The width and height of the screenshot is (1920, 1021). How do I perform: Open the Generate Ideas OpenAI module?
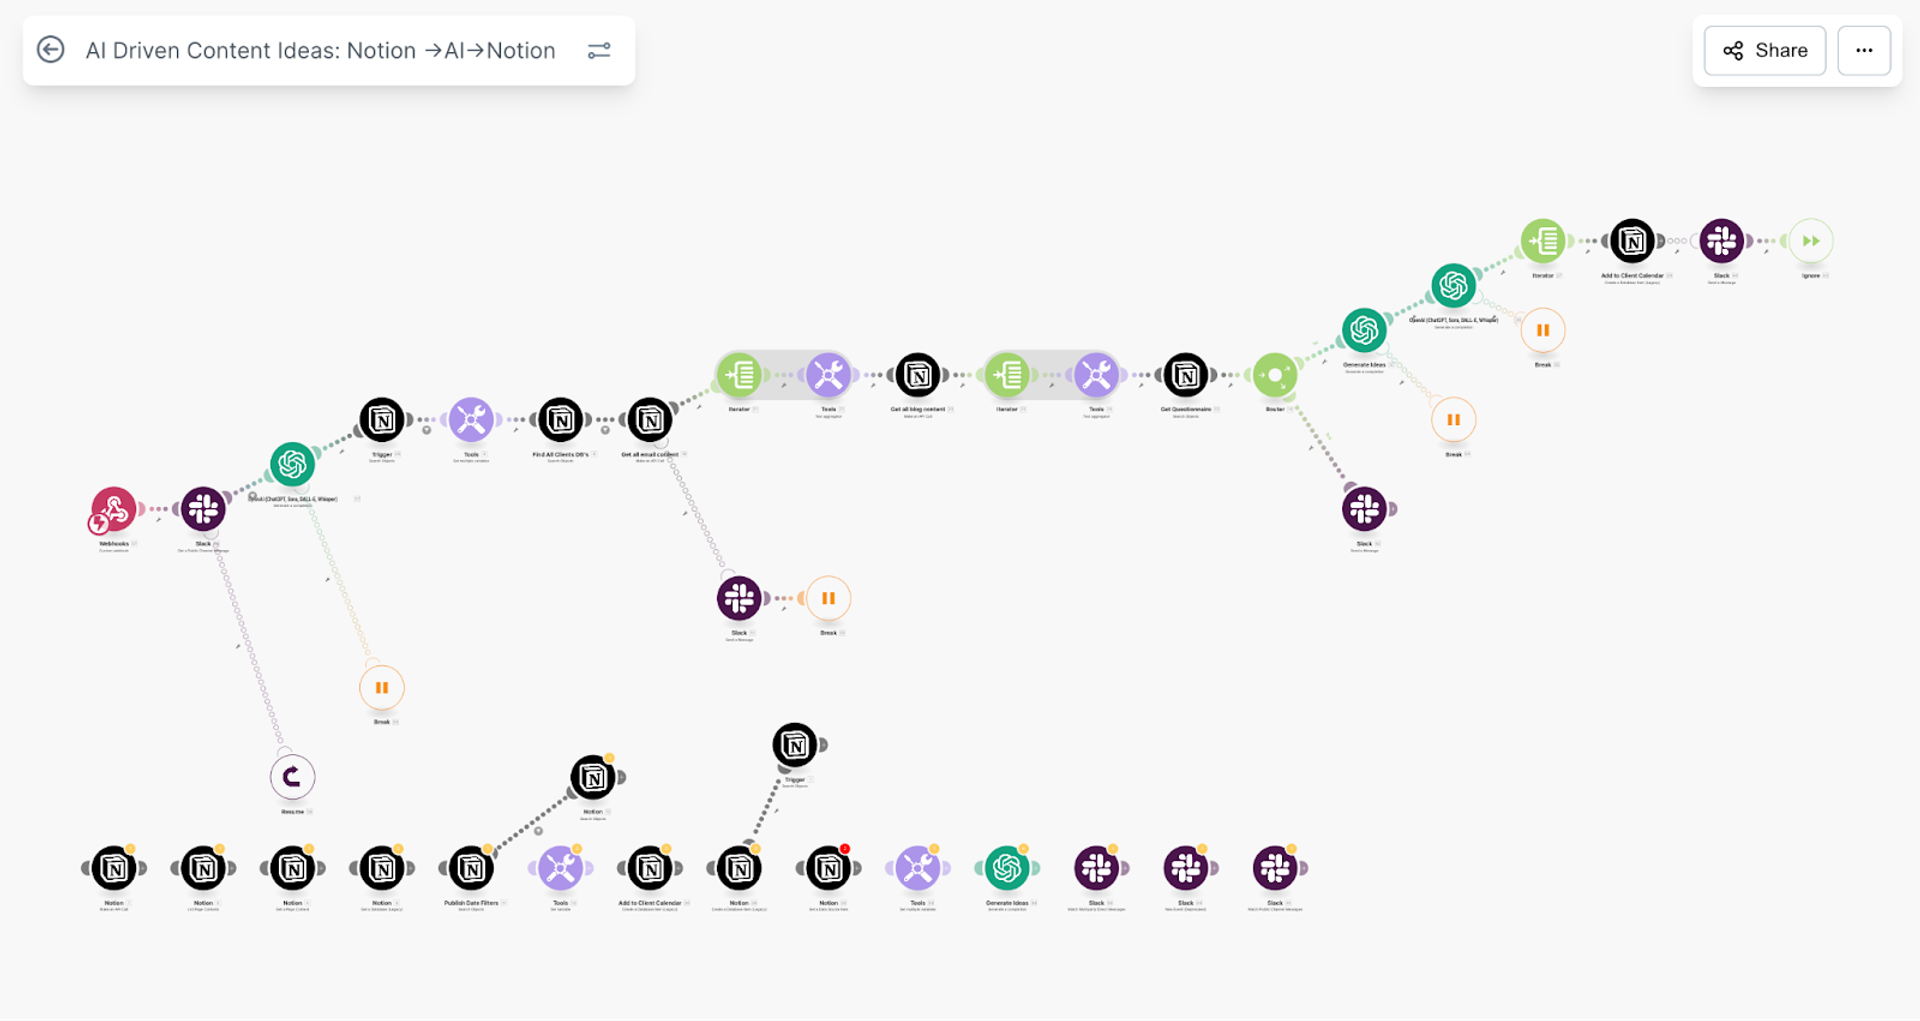[1364, 331]
